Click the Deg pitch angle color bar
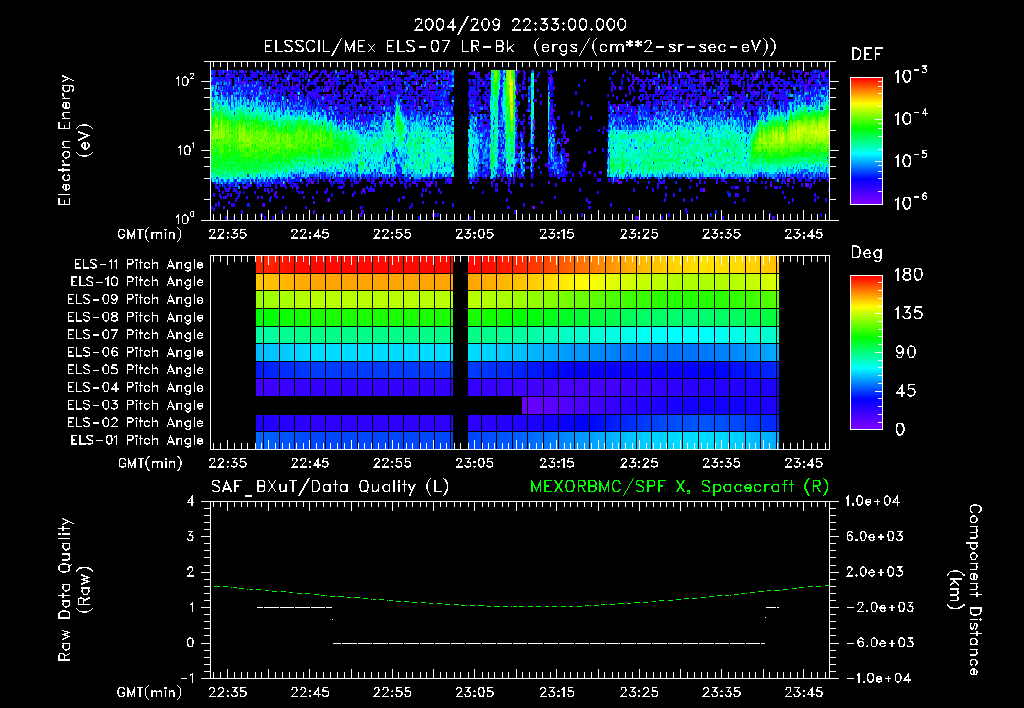This screenshot has height=708, width=1024. click(866, 352)
